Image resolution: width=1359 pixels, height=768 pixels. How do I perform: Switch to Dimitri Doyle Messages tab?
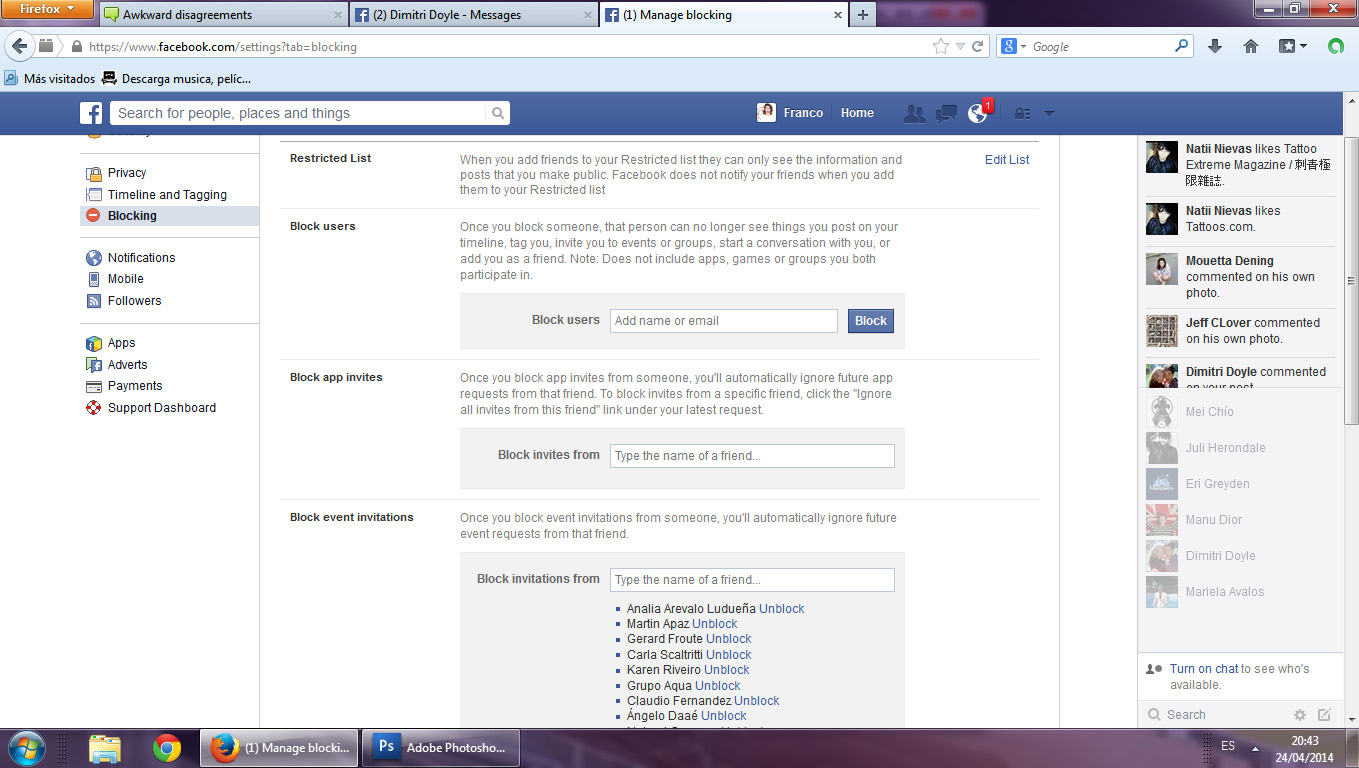click(474, 15)
